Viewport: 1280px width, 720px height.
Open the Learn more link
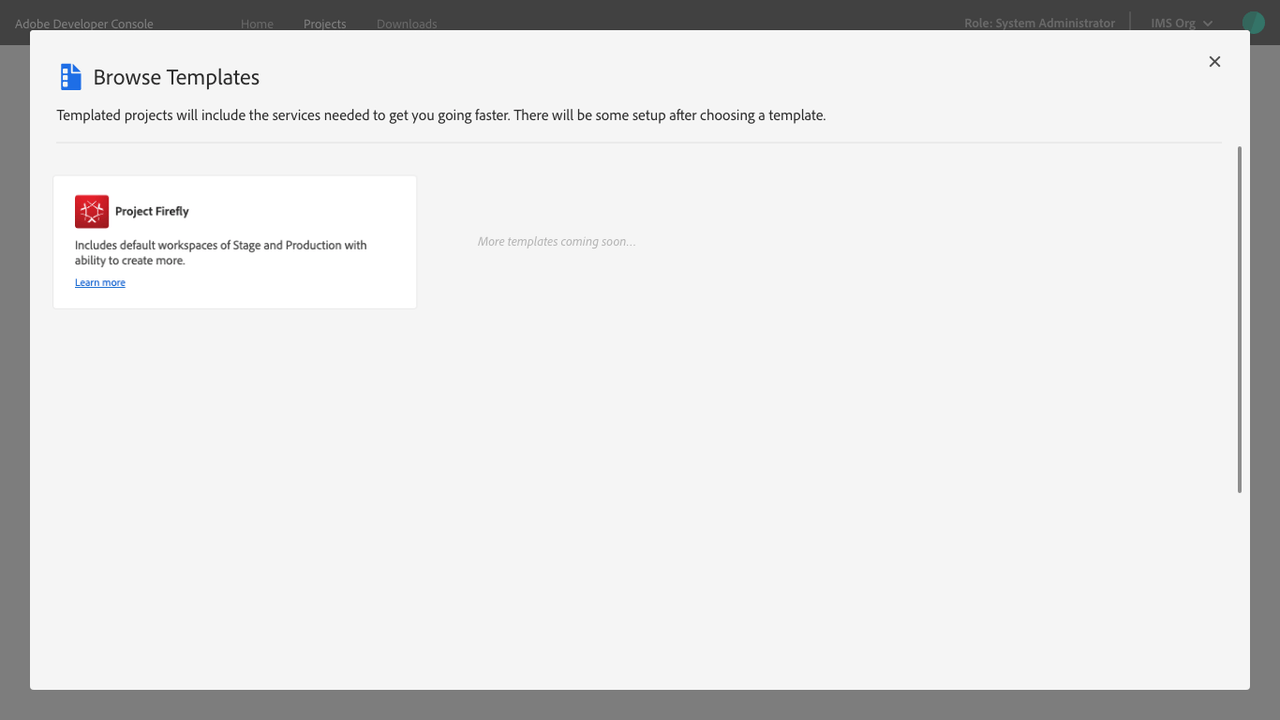point(100,283)
